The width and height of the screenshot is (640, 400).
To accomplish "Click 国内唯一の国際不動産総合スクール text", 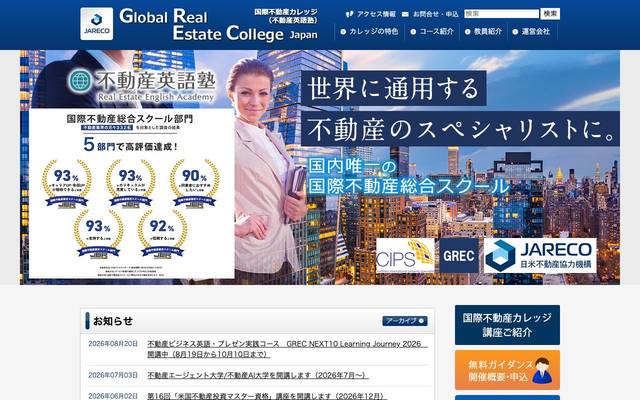I will [408, 176].
